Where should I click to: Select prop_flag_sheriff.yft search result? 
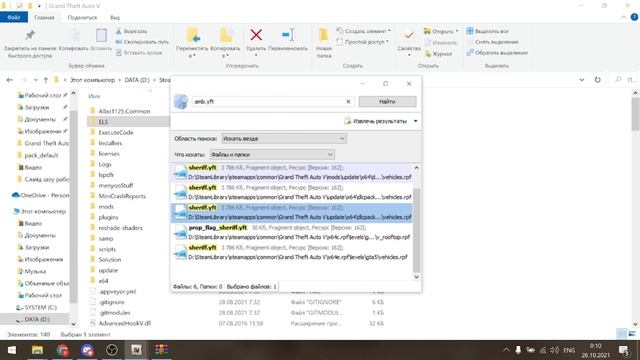click(292, 232)
